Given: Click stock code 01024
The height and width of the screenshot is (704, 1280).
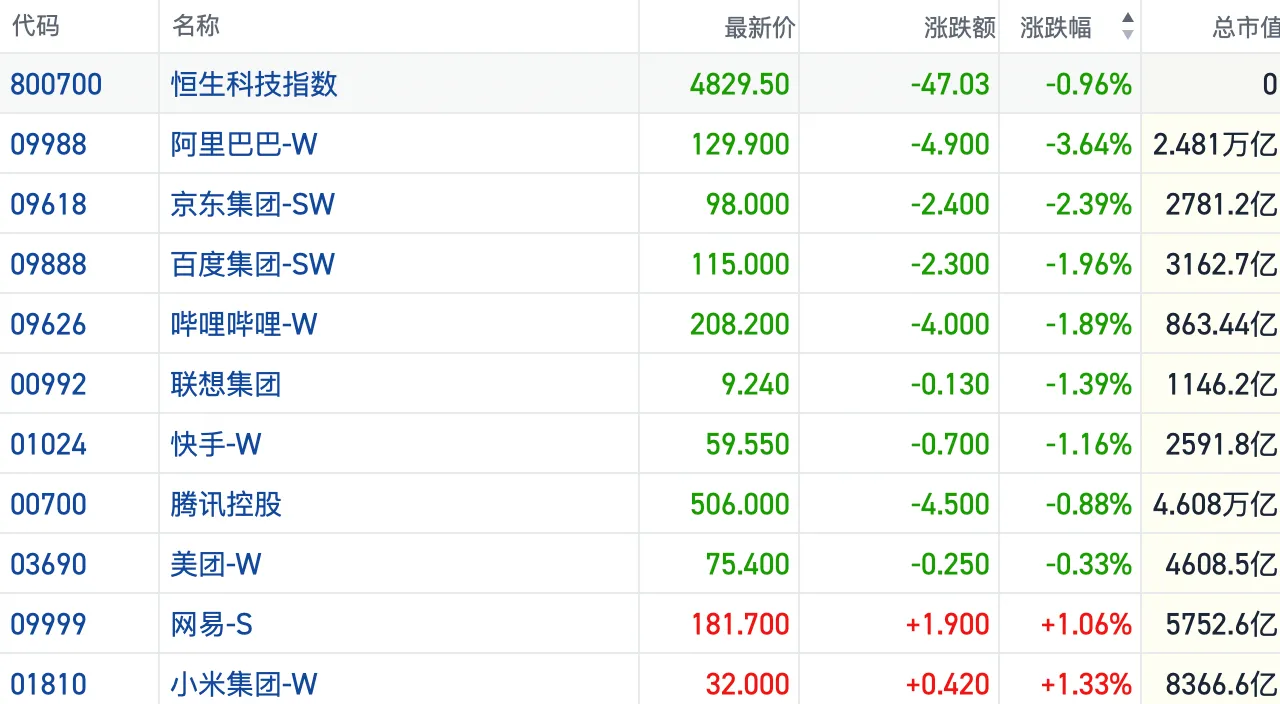Looking at the screenshot, I should 48,444.
